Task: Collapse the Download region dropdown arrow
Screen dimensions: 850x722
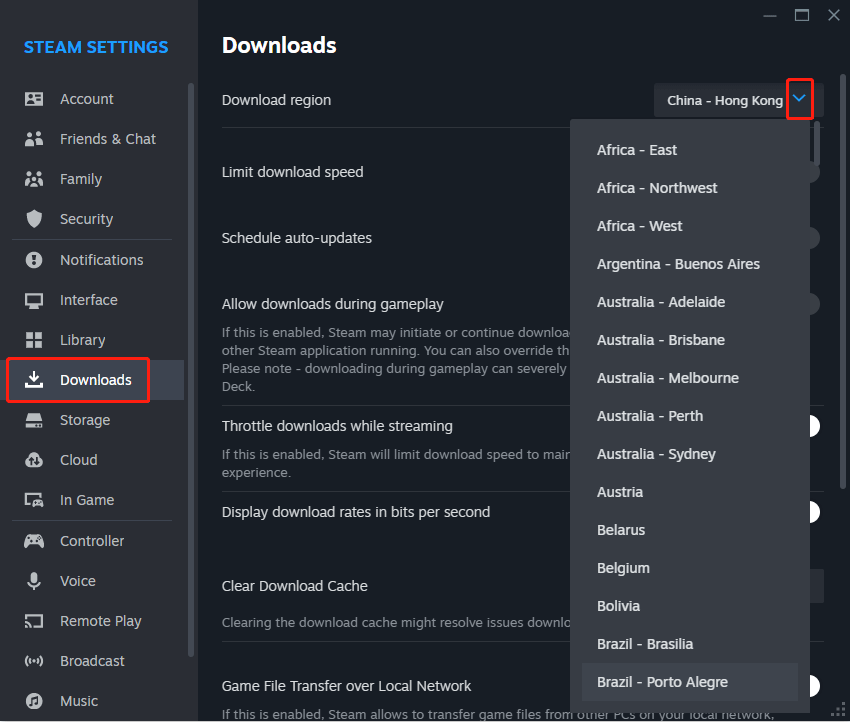Action: (x=799, y=99)
